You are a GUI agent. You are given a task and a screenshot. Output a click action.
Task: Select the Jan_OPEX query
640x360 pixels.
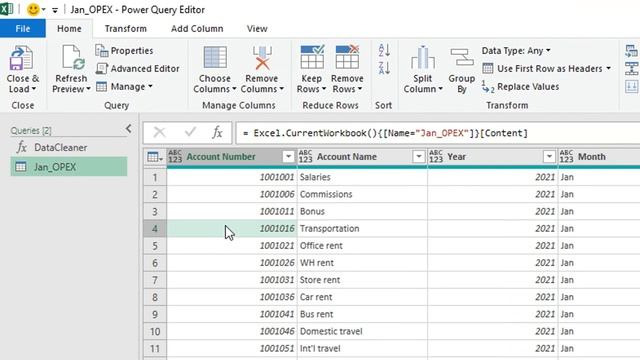[x=69, y=167]
